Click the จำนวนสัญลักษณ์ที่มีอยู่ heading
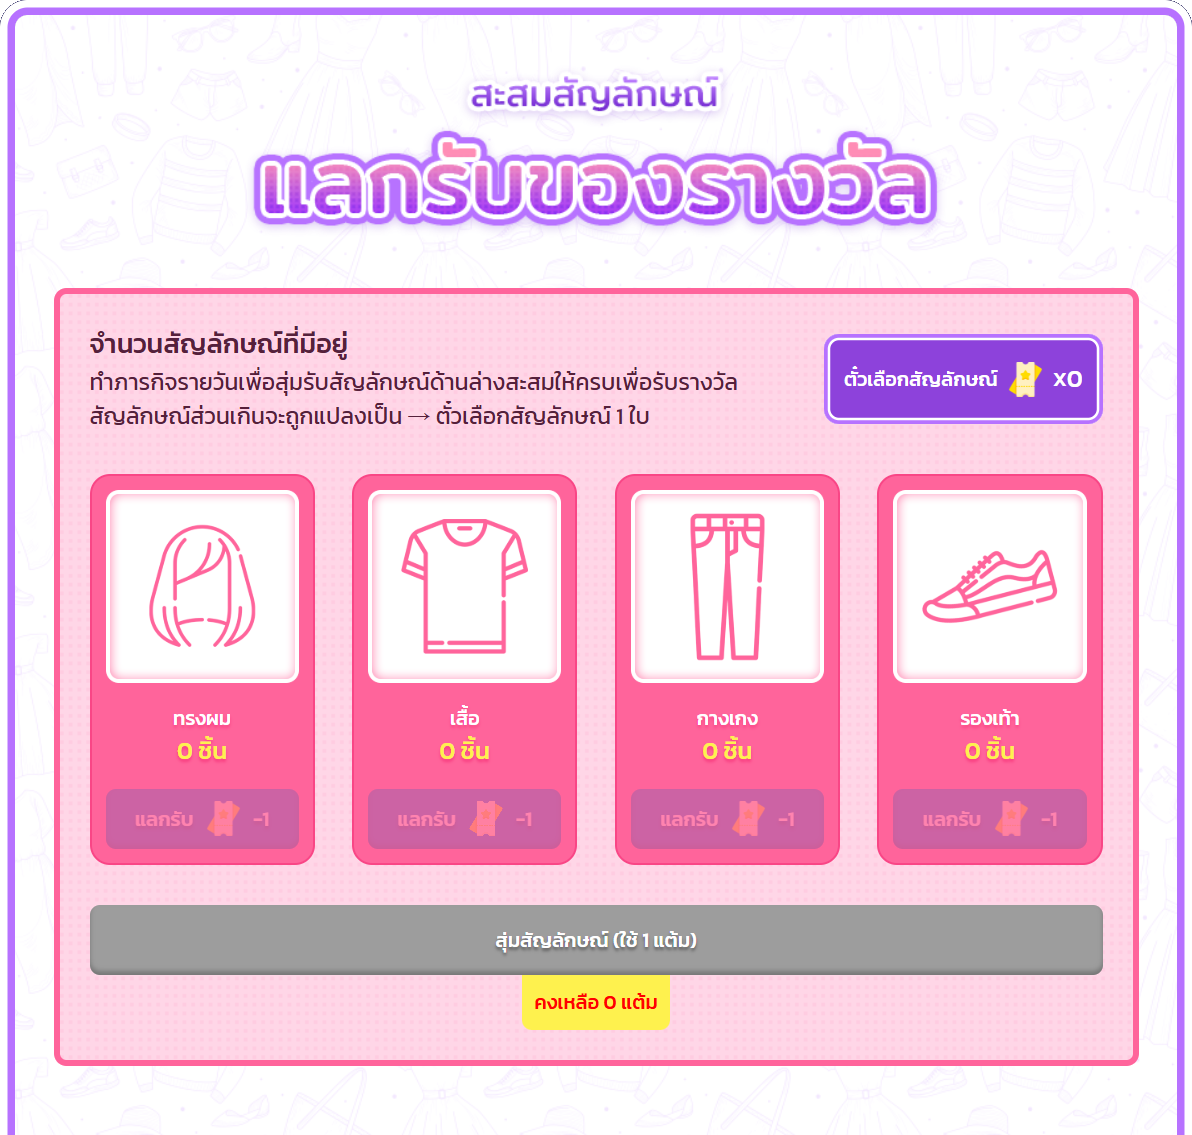 pyautogui.click(x=219, y=344)
